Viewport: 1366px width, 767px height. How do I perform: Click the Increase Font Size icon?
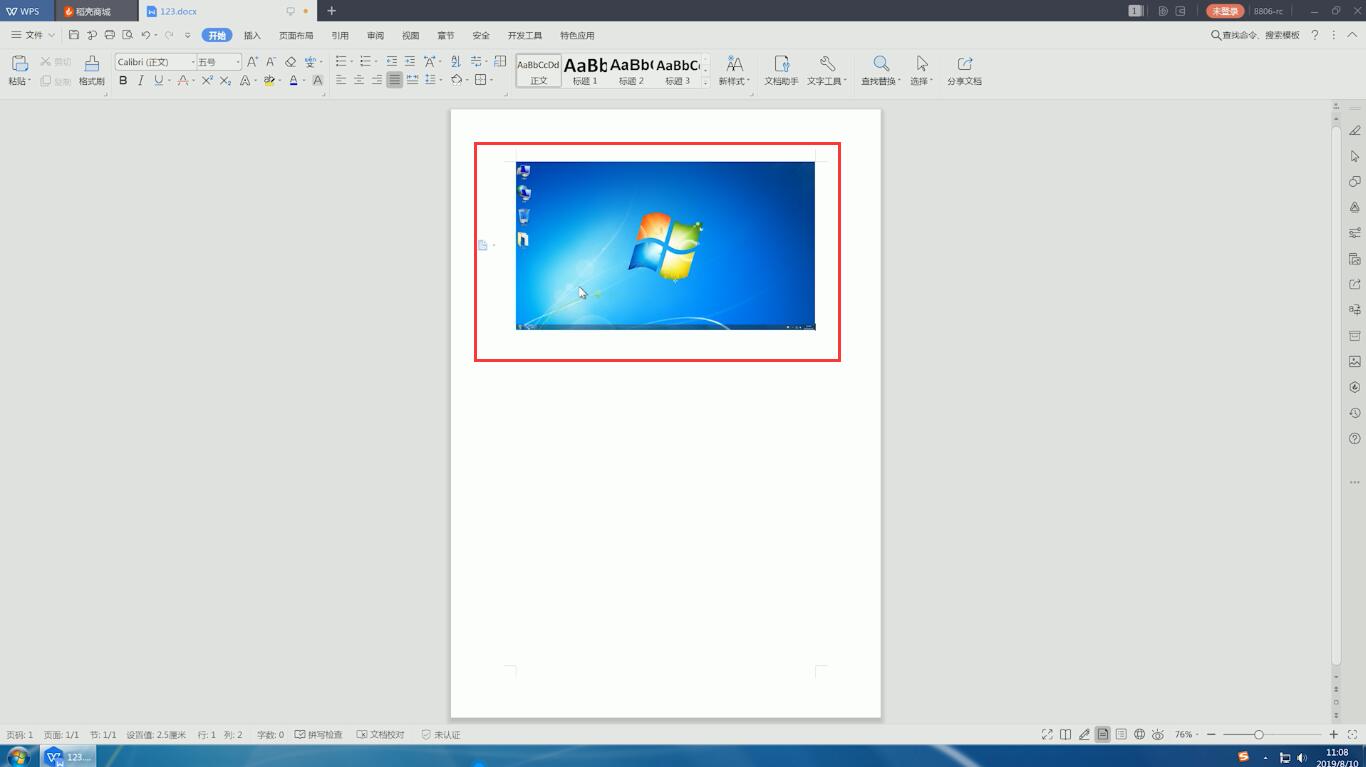(x=252, y=62)
